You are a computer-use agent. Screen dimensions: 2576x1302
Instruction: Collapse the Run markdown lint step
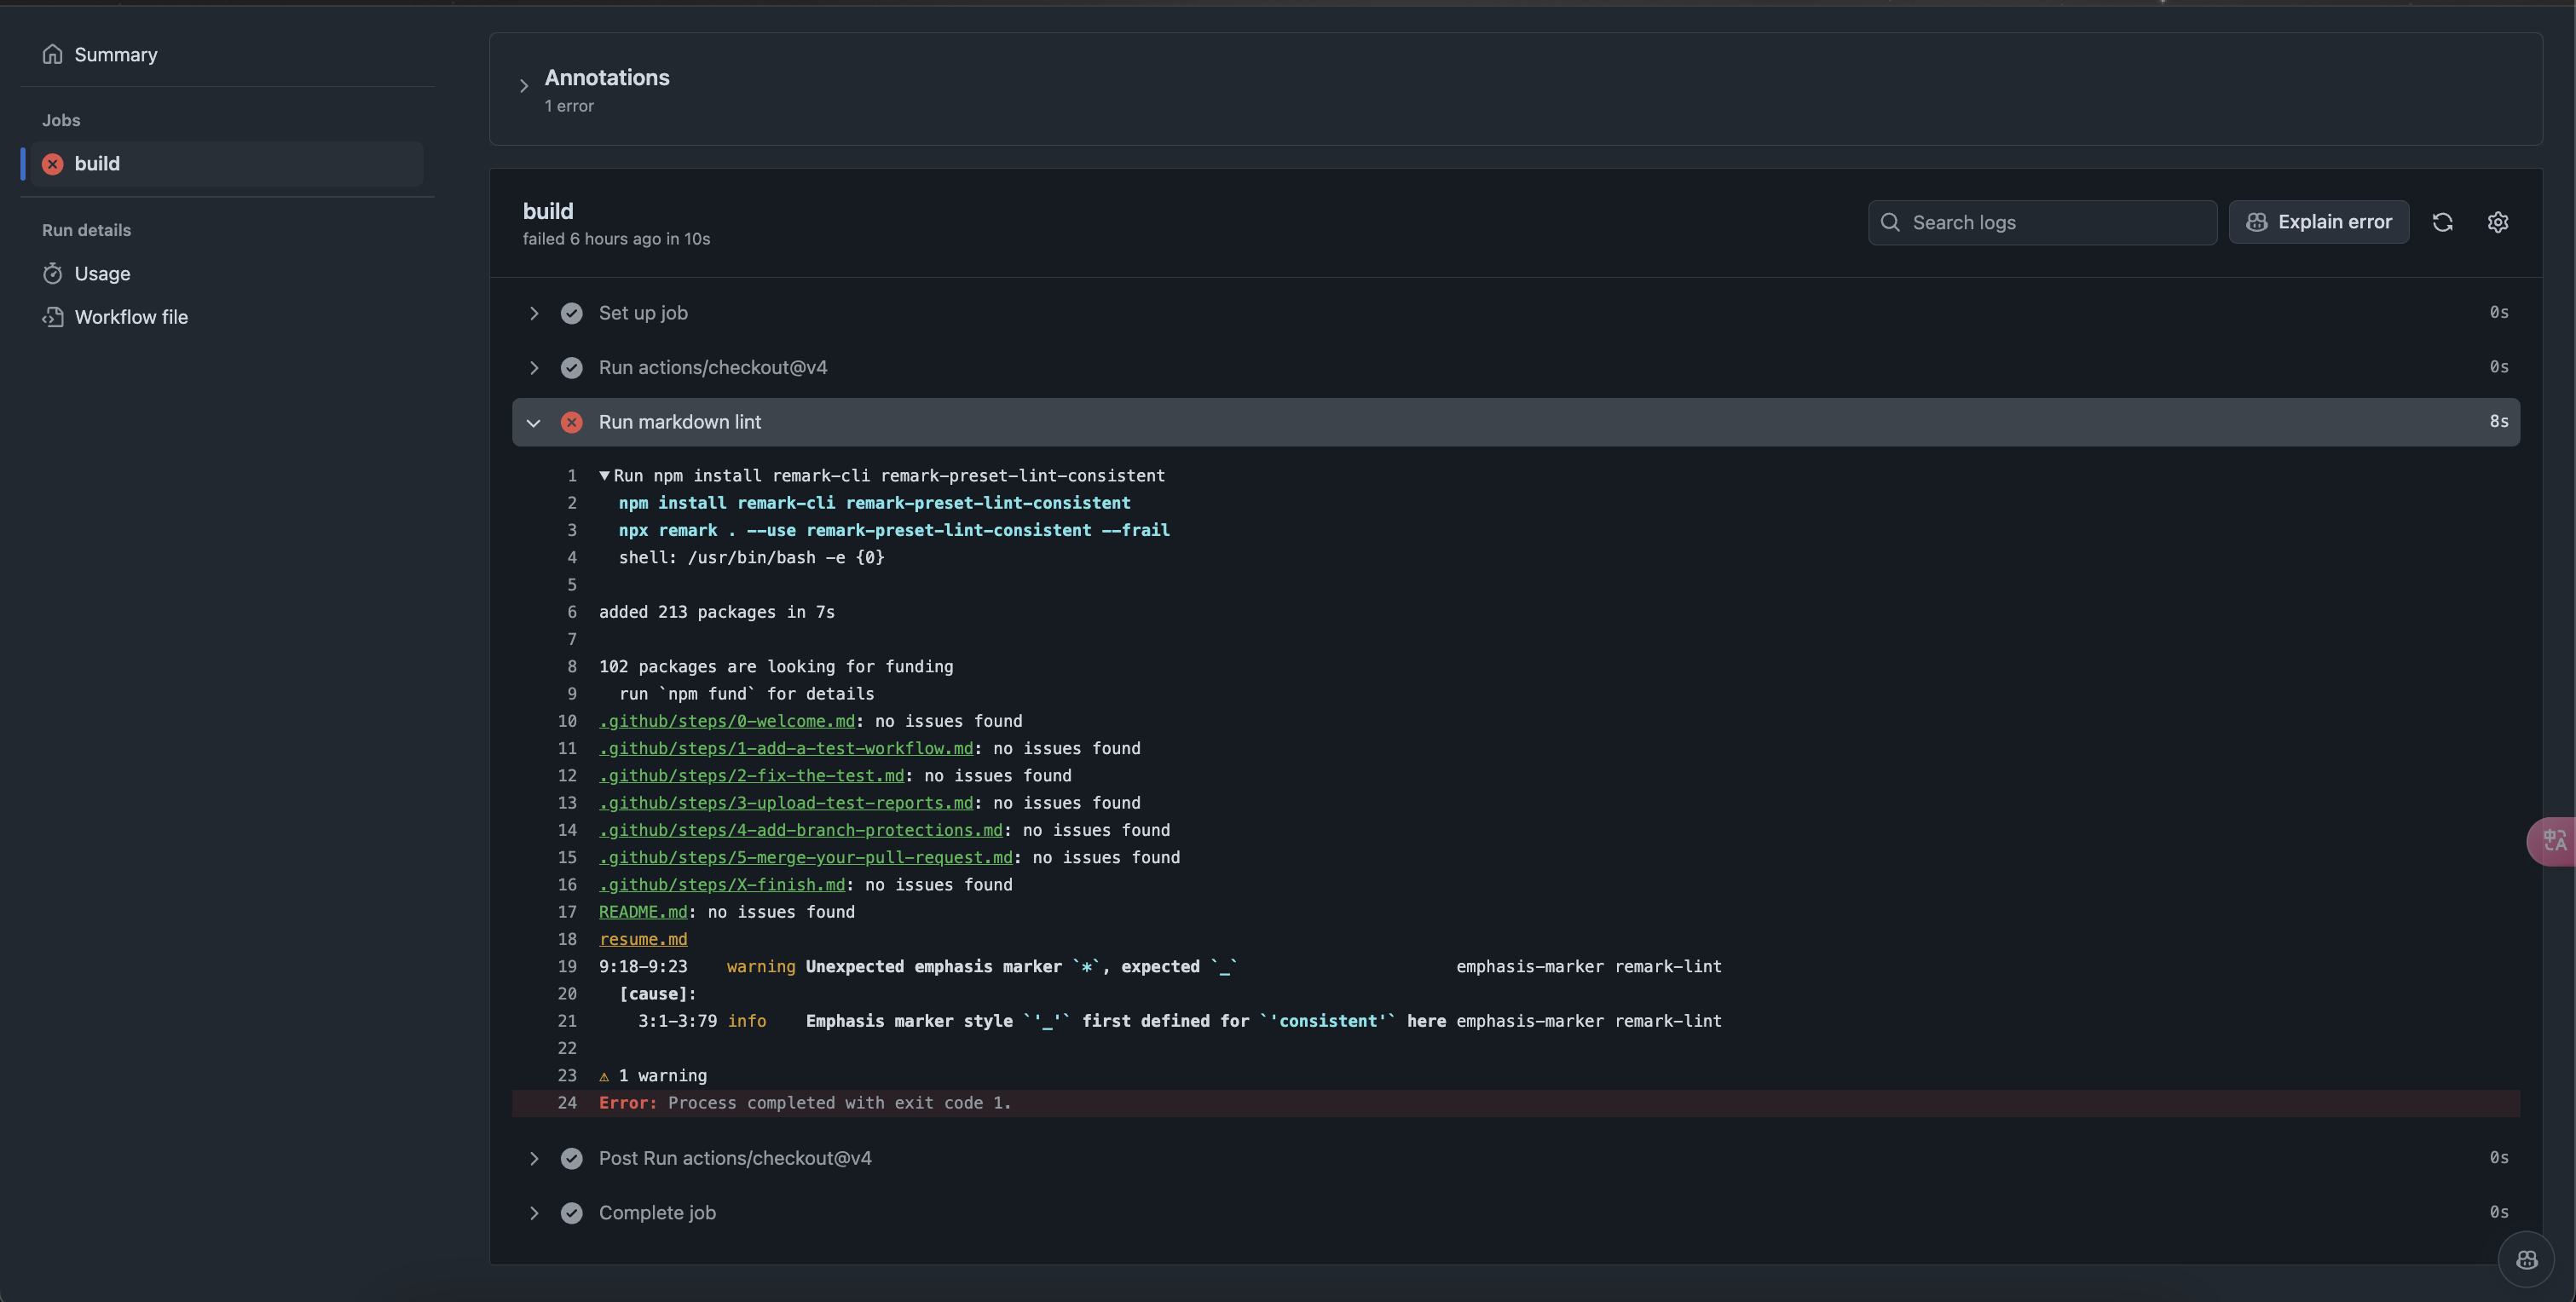(x=534, y=422)
